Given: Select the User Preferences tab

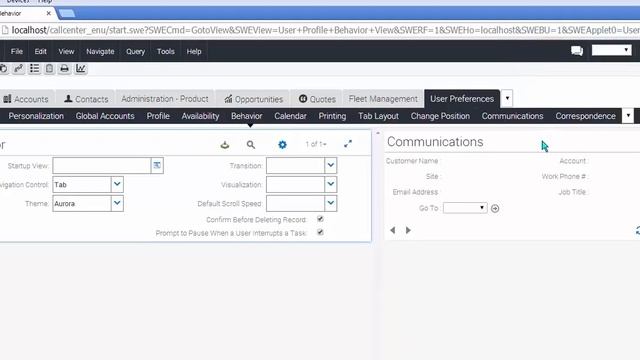Looking at the screenshot, I should 462,99.
